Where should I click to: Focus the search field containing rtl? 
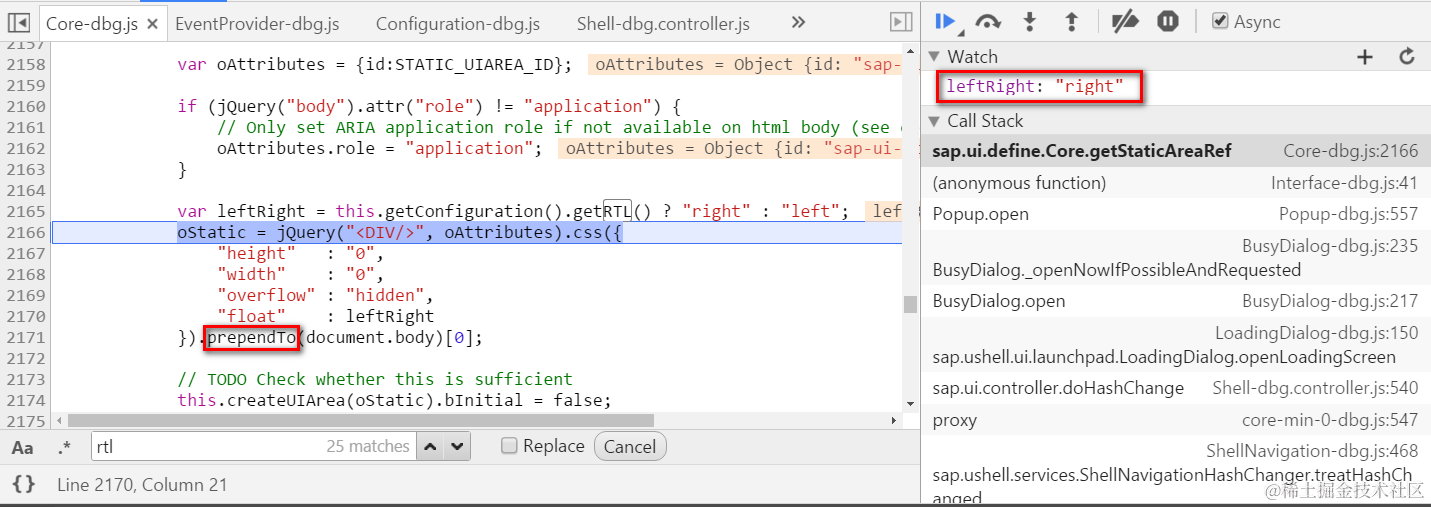[252, 446]
